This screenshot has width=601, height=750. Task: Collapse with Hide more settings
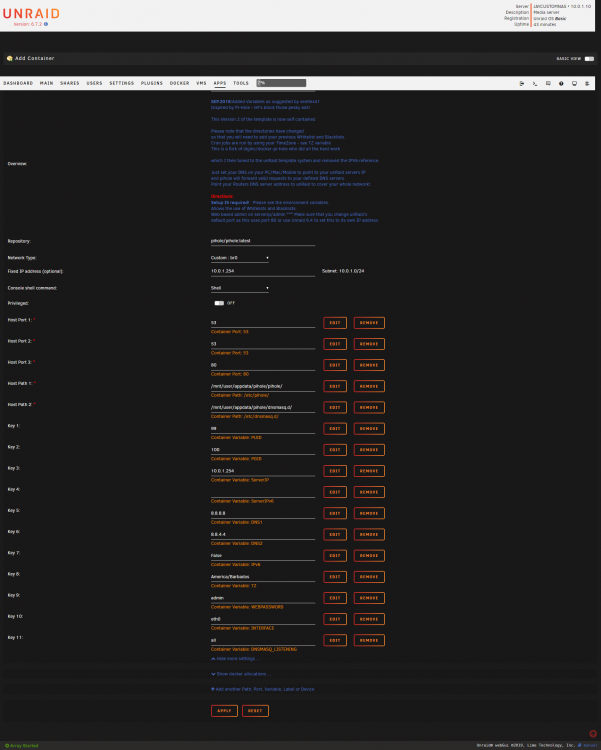pyautogui.click(x=234, y=659)
